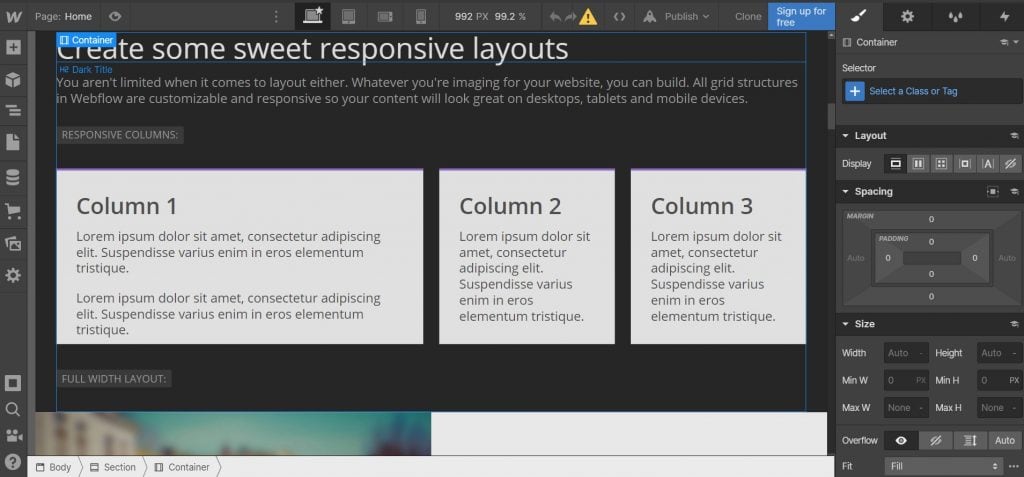Open the Pages panel

(13, 142)
